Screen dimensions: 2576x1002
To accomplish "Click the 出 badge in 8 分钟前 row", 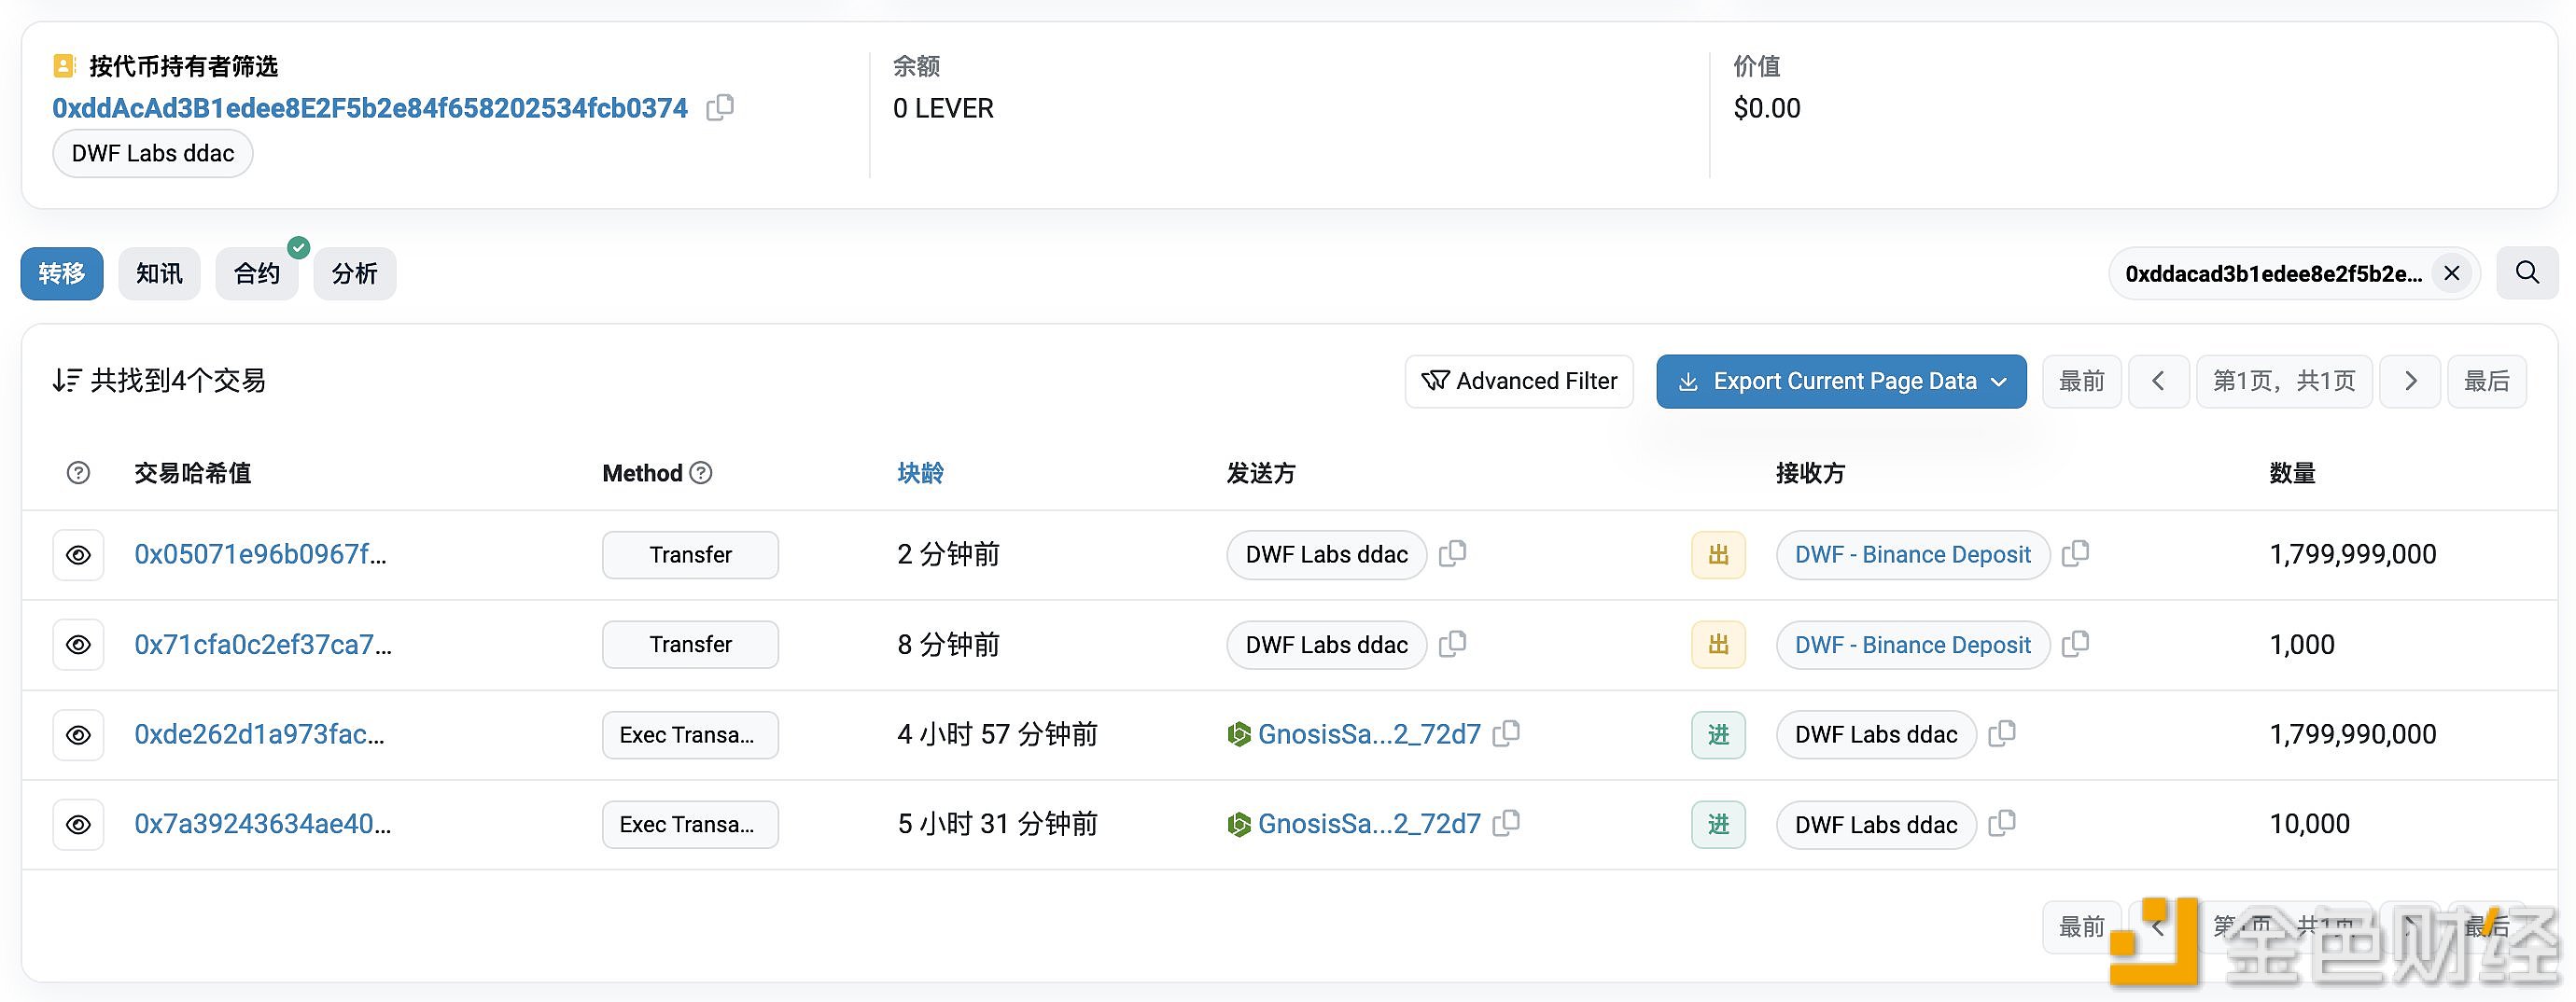I will click(1718, 645).
